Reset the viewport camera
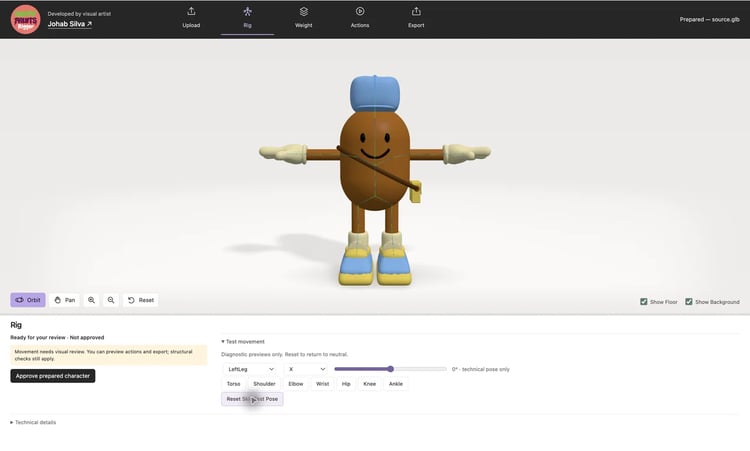Viewport: 750px width, 451px height. (141, 300)
